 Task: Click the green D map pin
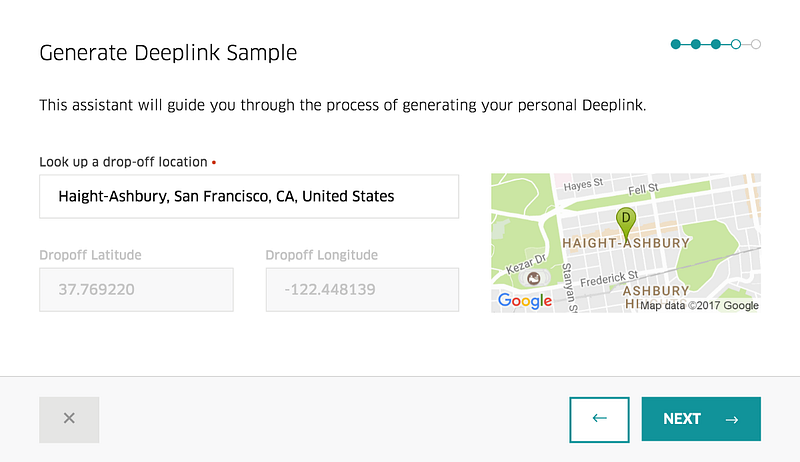tap(626, 219)
